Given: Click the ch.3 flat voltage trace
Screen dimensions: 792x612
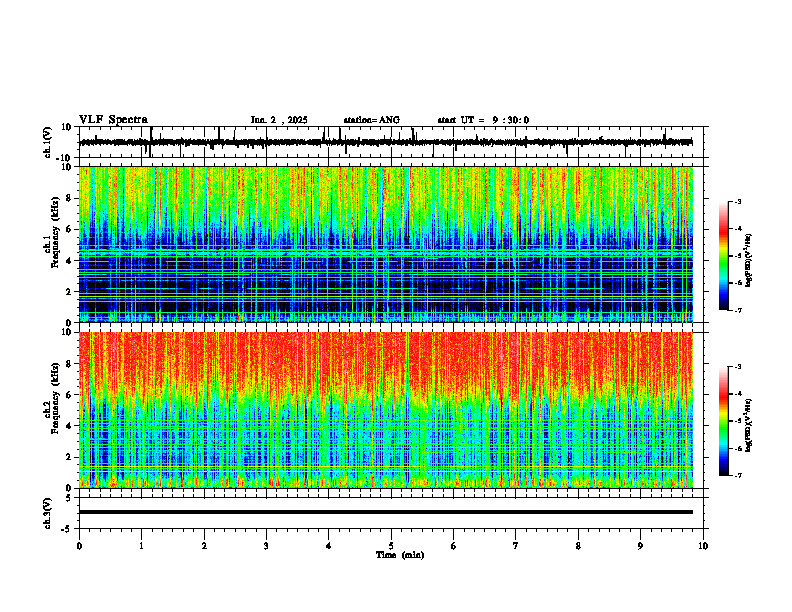Looking at the screenshot, I should [386, 512].
